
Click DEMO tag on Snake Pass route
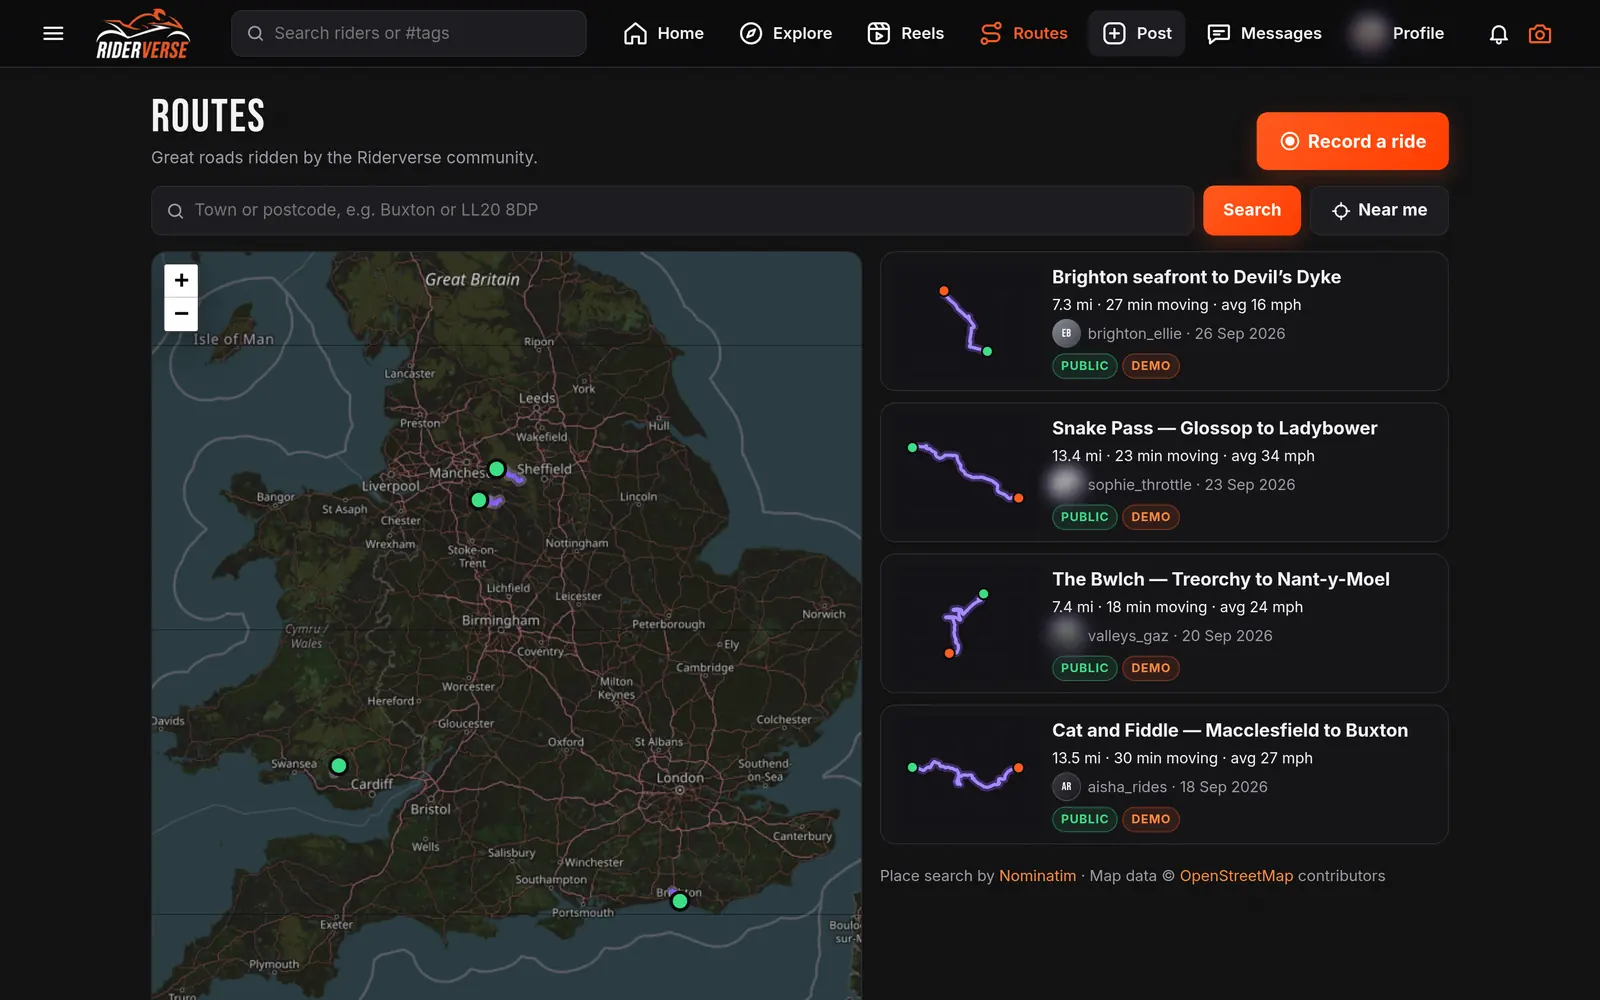(x=1151, y=517)
